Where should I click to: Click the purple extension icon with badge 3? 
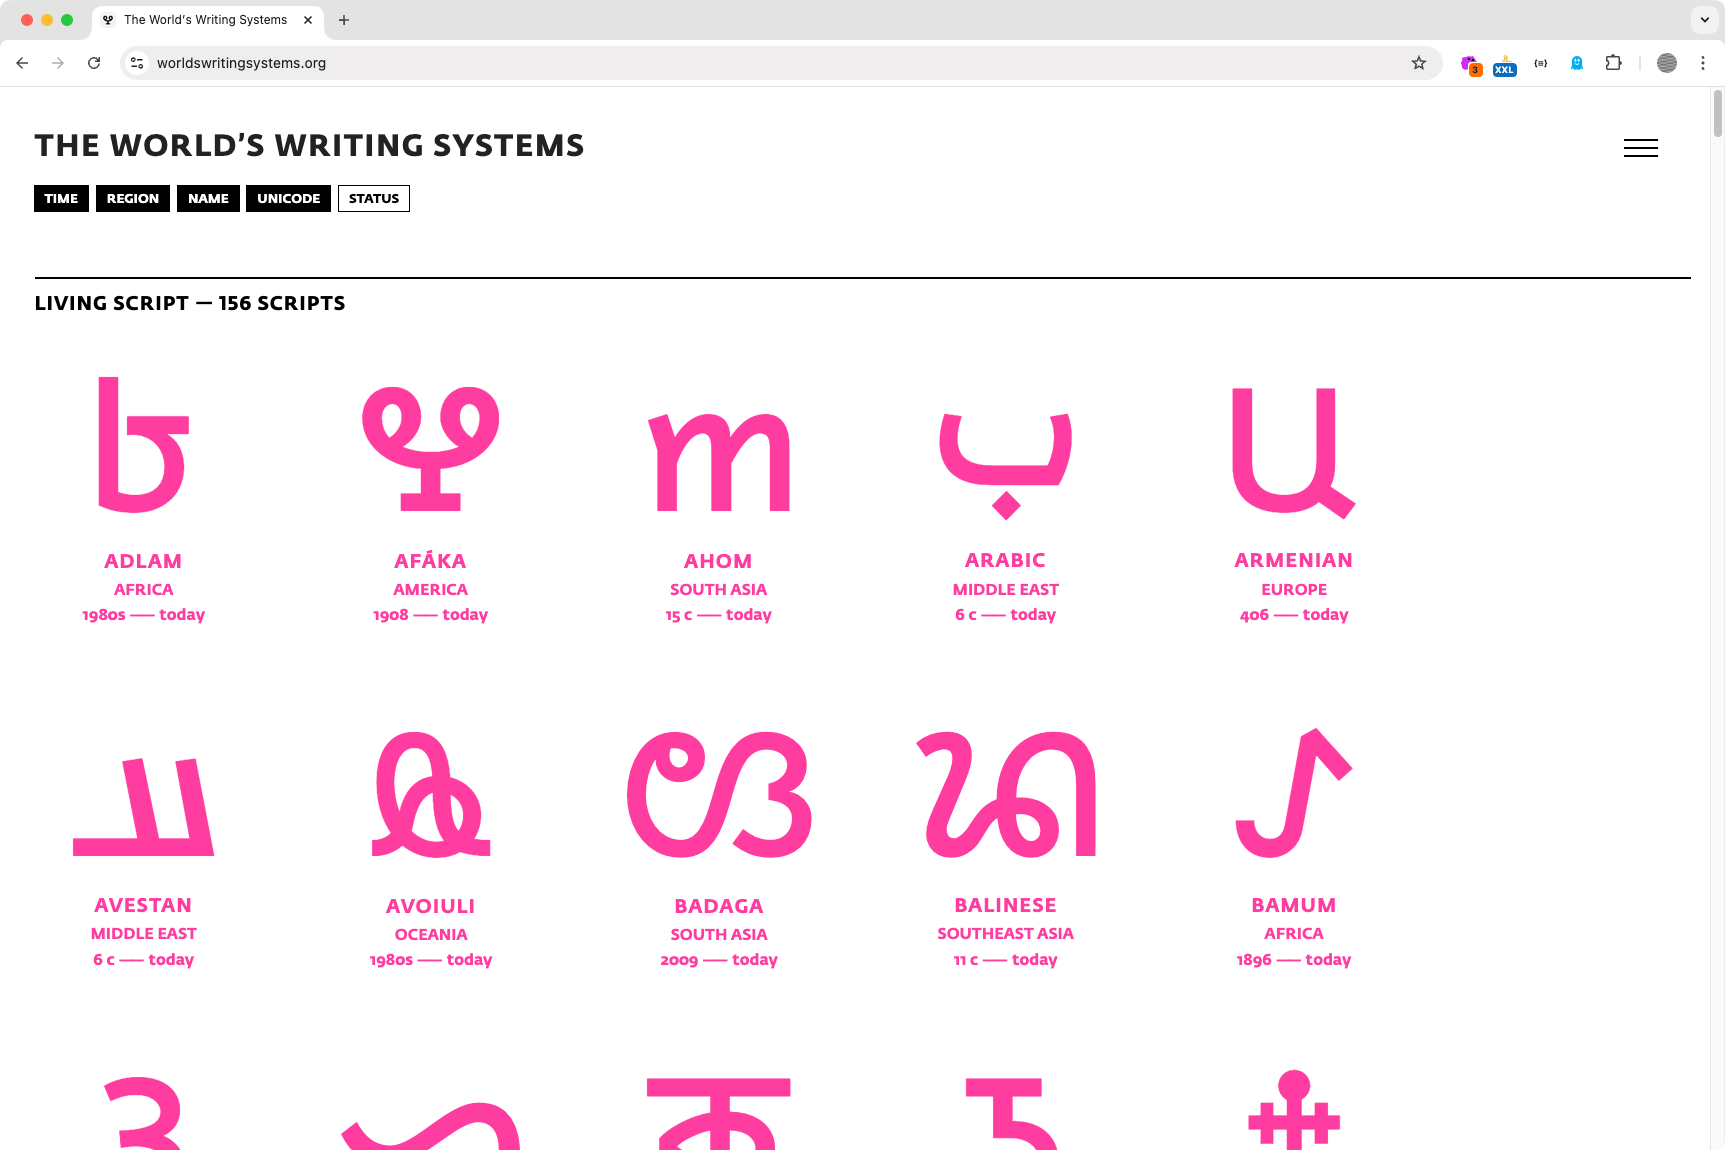[1470, 65]
